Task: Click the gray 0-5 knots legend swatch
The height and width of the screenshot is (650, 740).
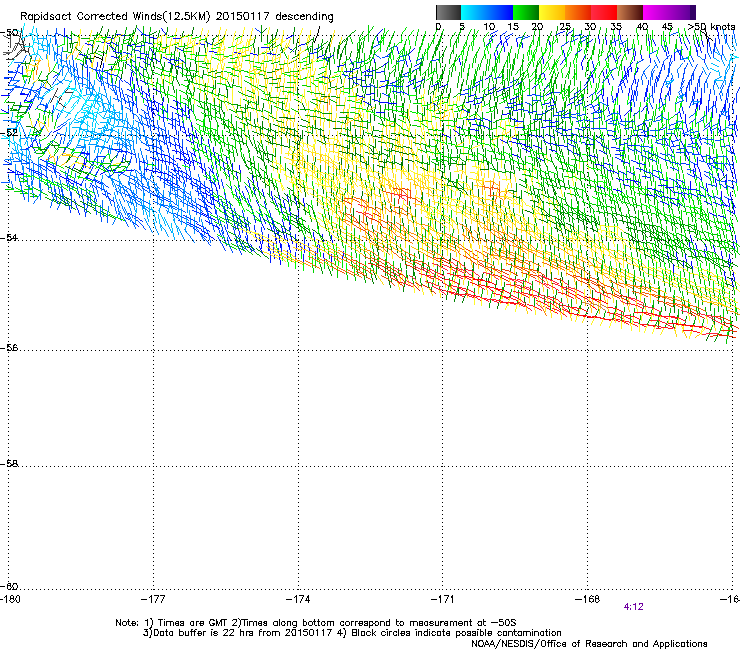Action: click(x=448, y=12)
